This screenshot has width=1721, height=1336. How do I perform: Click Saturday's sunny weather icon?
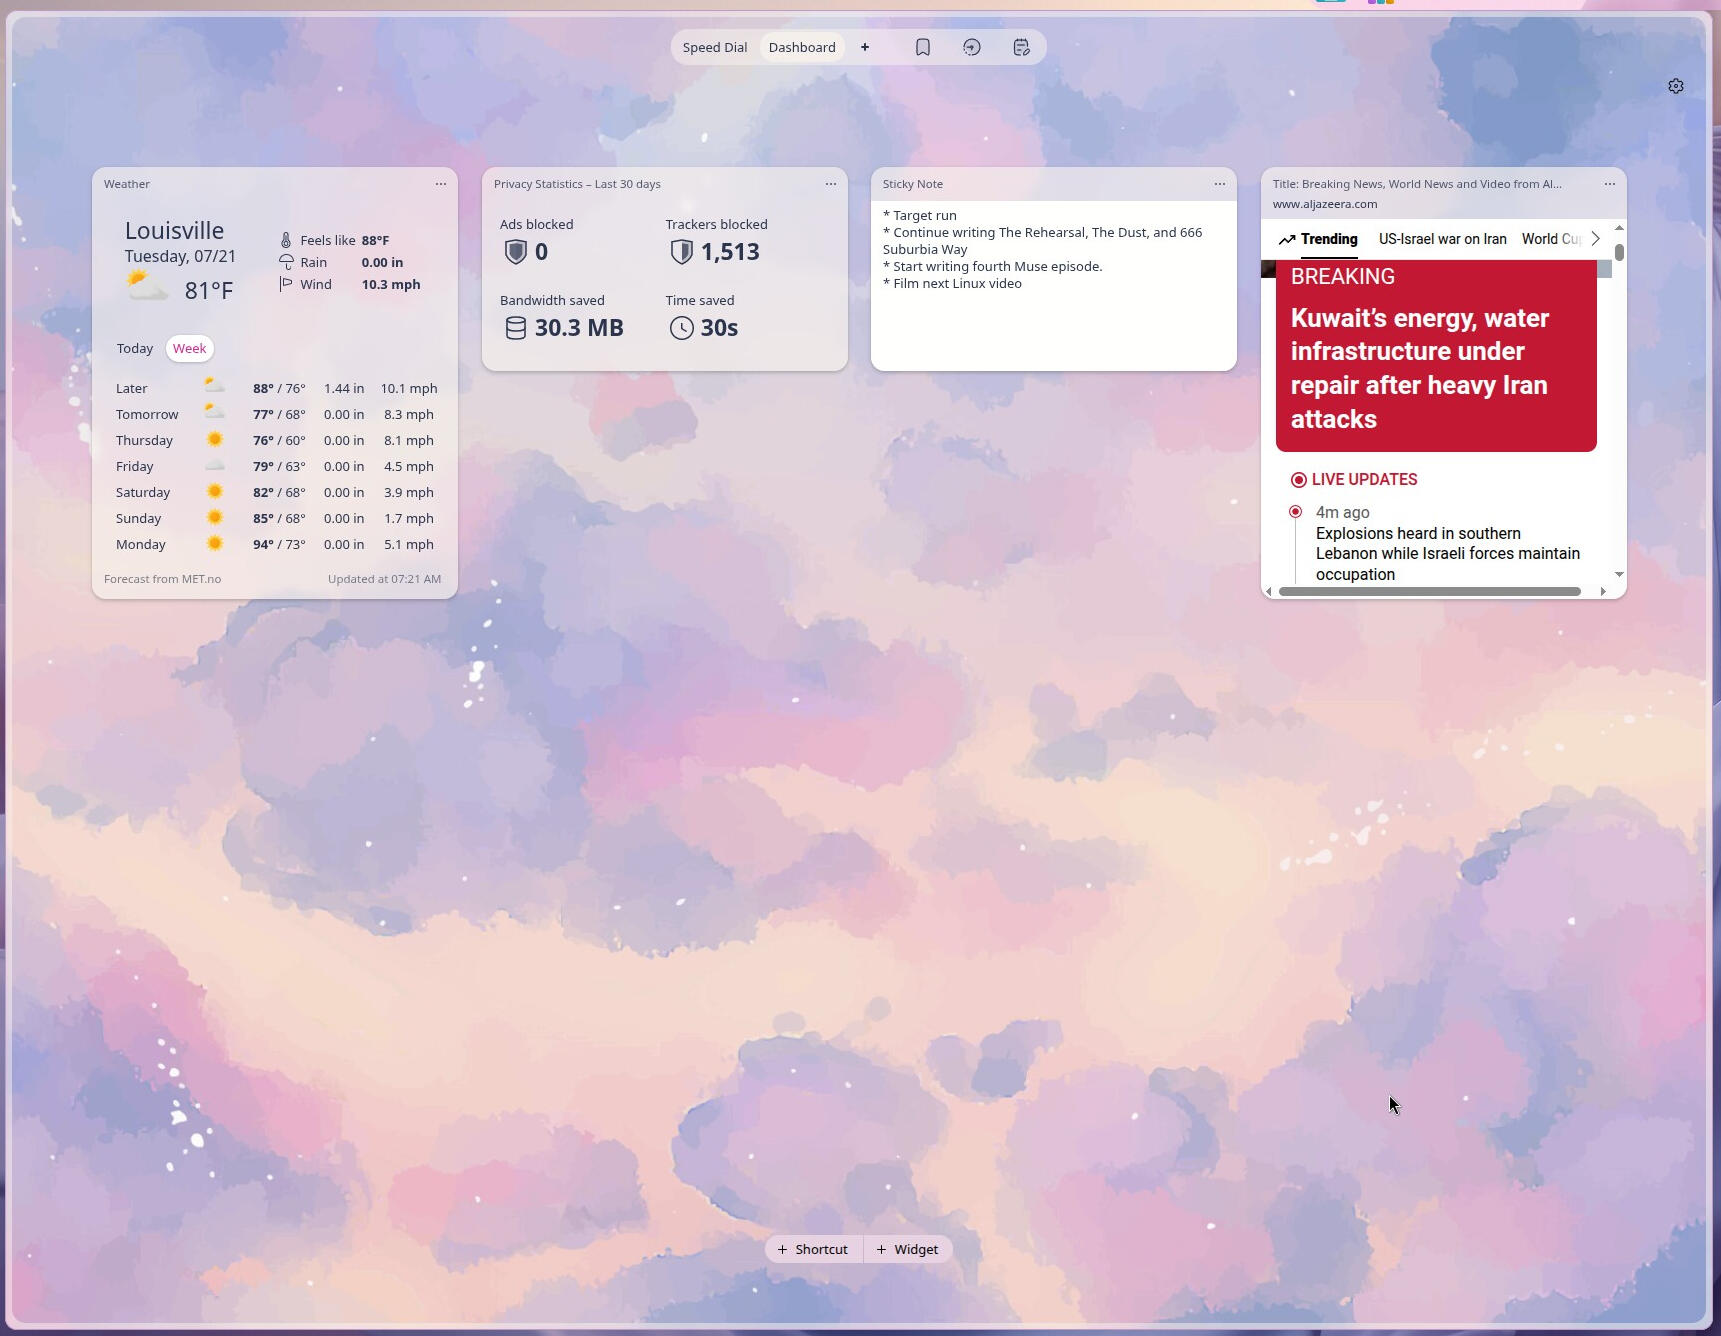pos(214,492)
